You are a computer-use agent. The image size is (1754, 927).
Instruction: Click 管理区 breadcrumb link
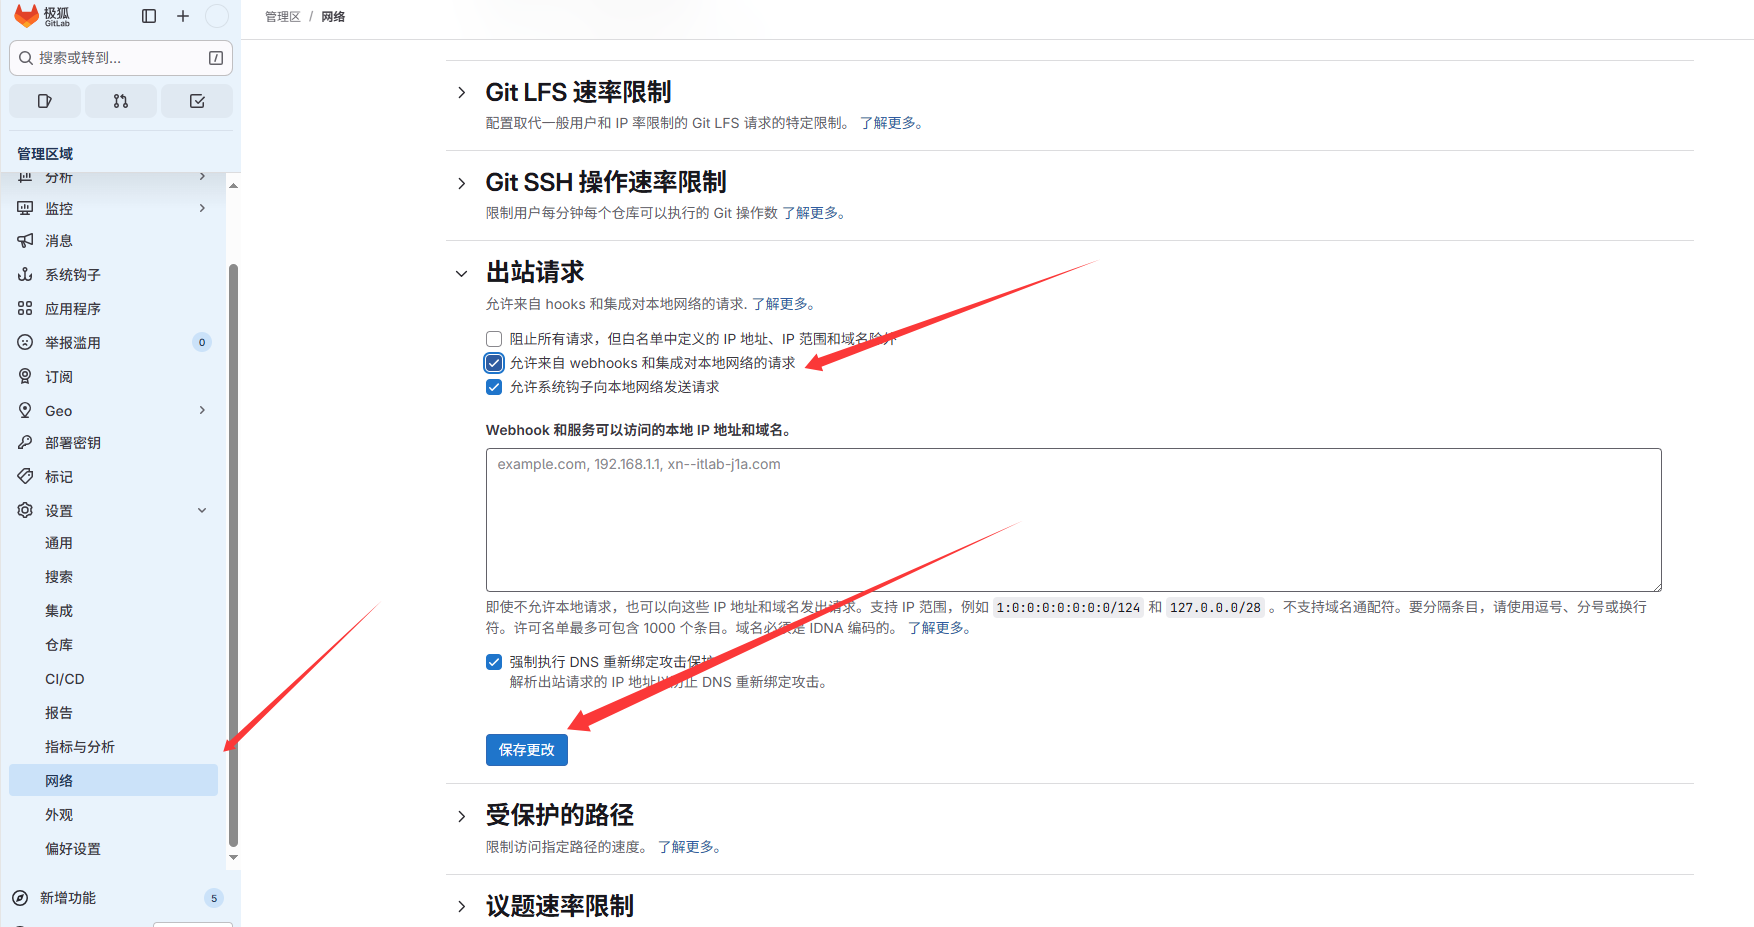(283, 17)
